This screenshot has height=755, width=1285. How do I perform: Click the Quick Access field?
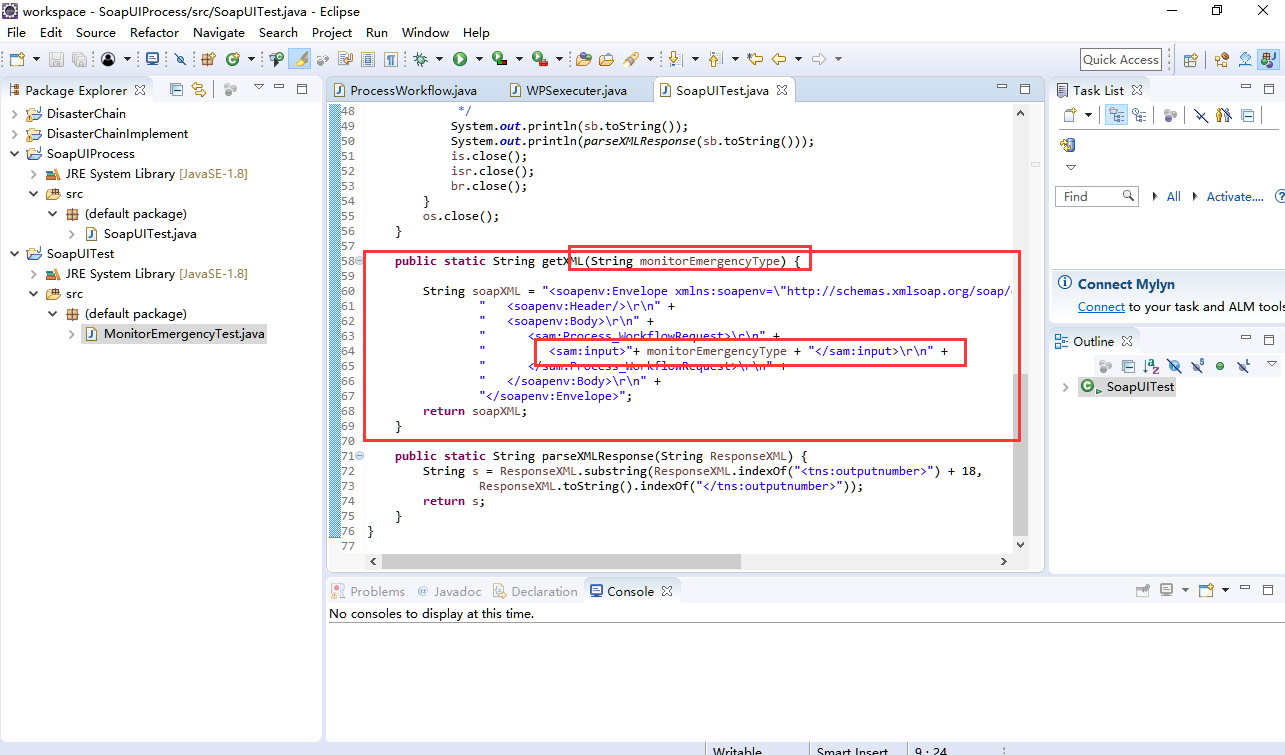1120,58
